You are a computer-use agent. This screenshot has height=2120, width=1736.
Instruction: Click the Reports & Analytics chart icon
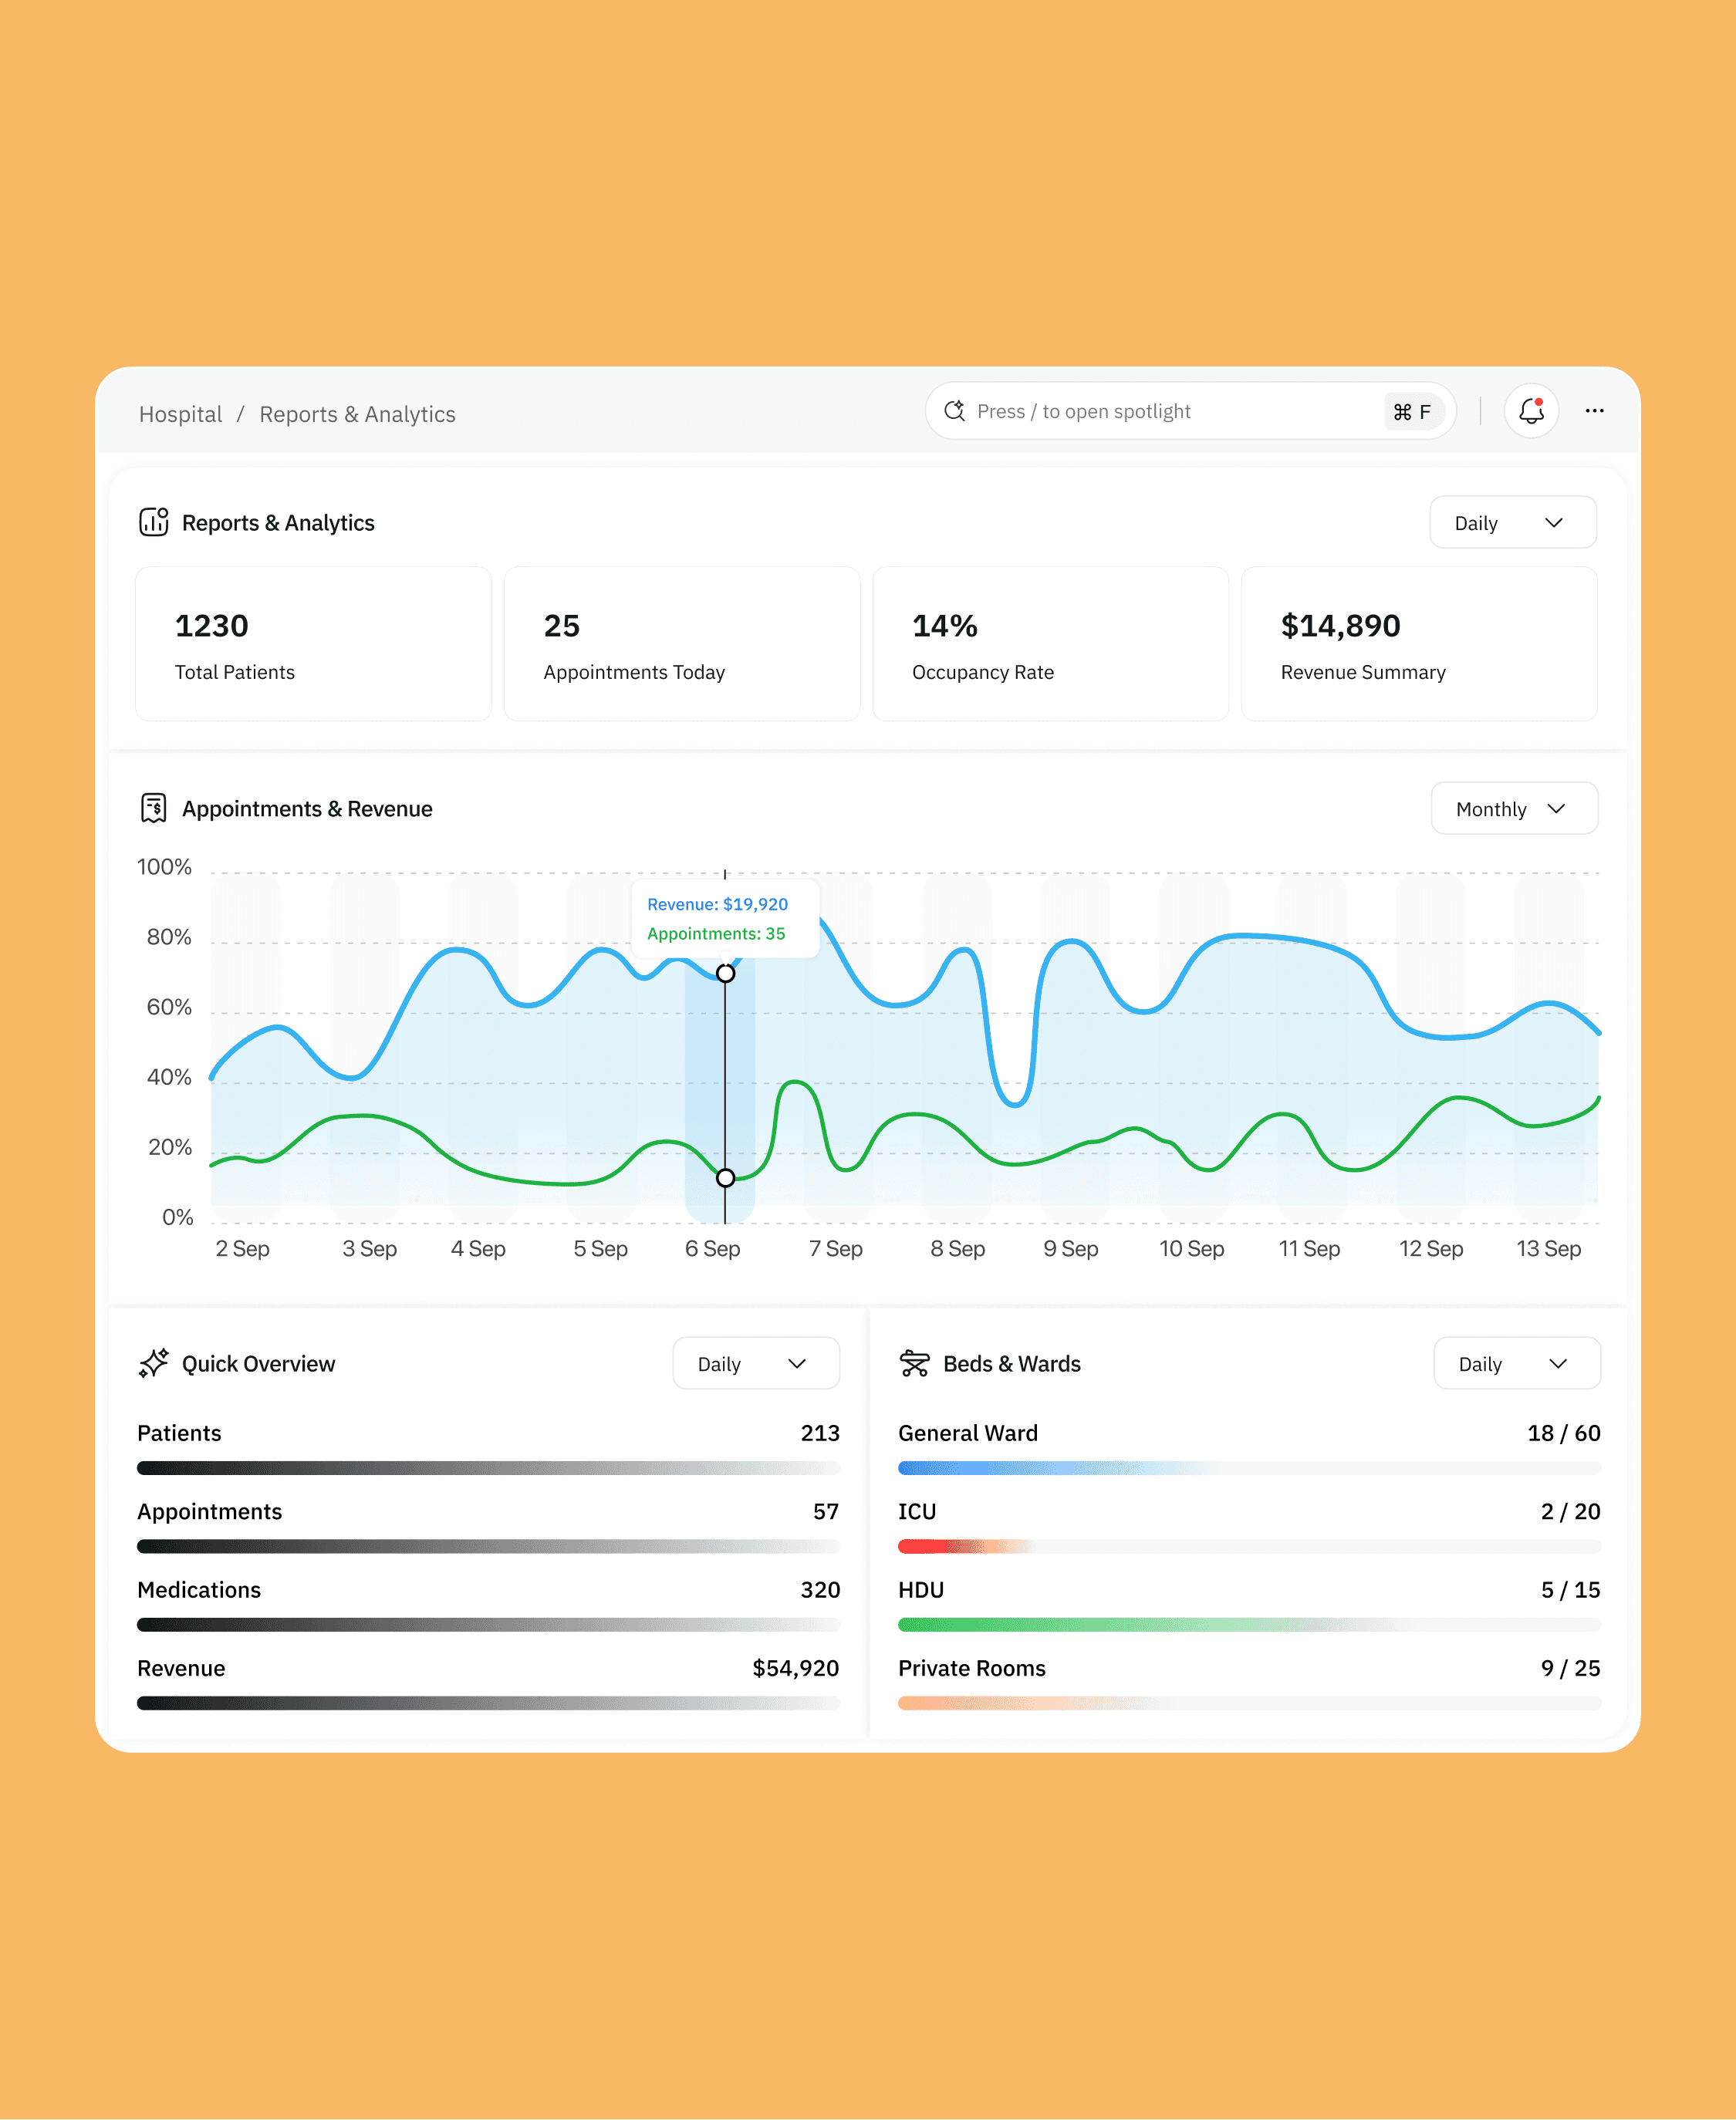pyautogui.click(x=153, y=522)
